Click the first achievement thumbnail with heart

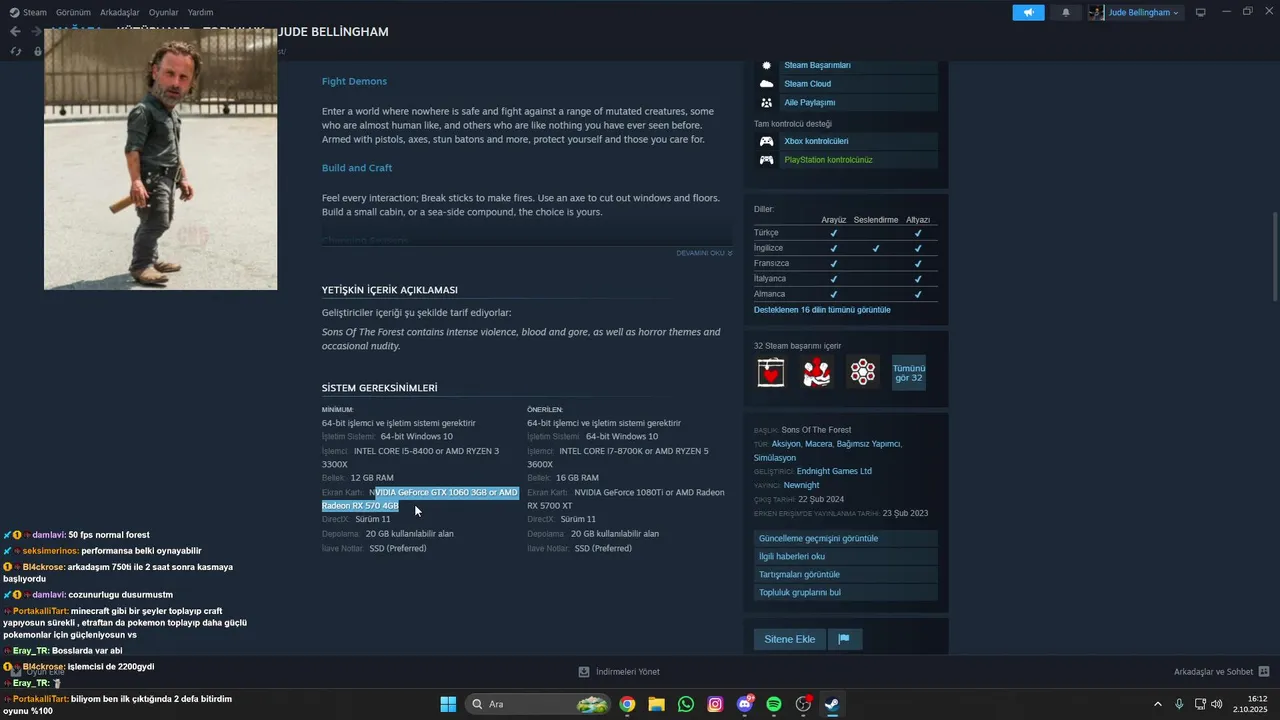[771, 372]
